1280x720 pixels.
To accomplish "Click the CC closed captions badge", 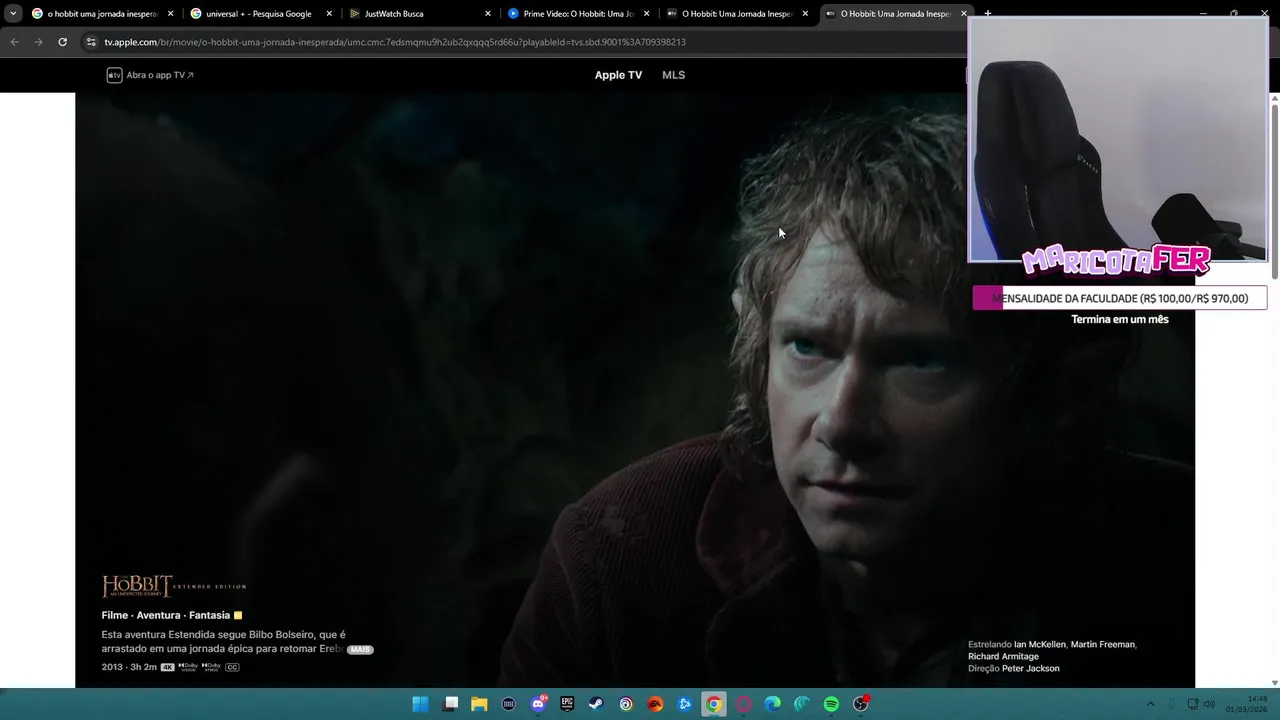I will (x=232, y=667).
